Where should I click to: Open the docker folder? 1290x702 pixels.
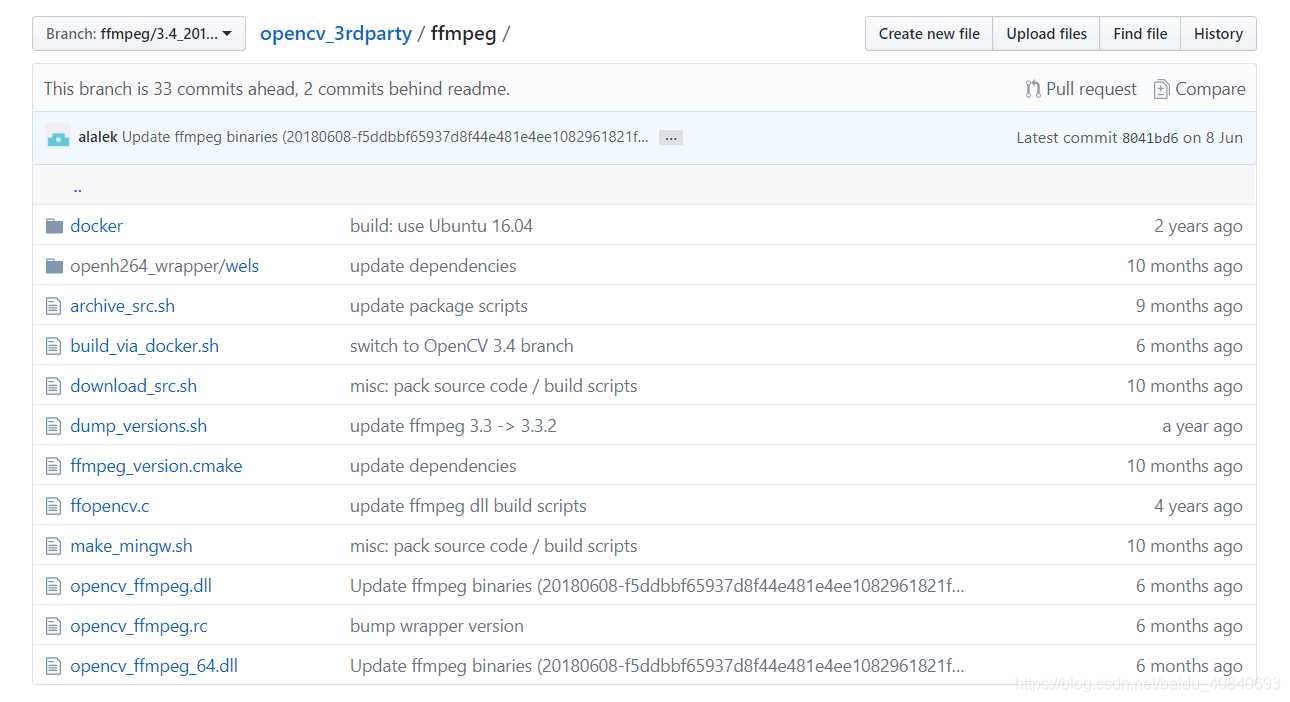click(x=96, y=226)
